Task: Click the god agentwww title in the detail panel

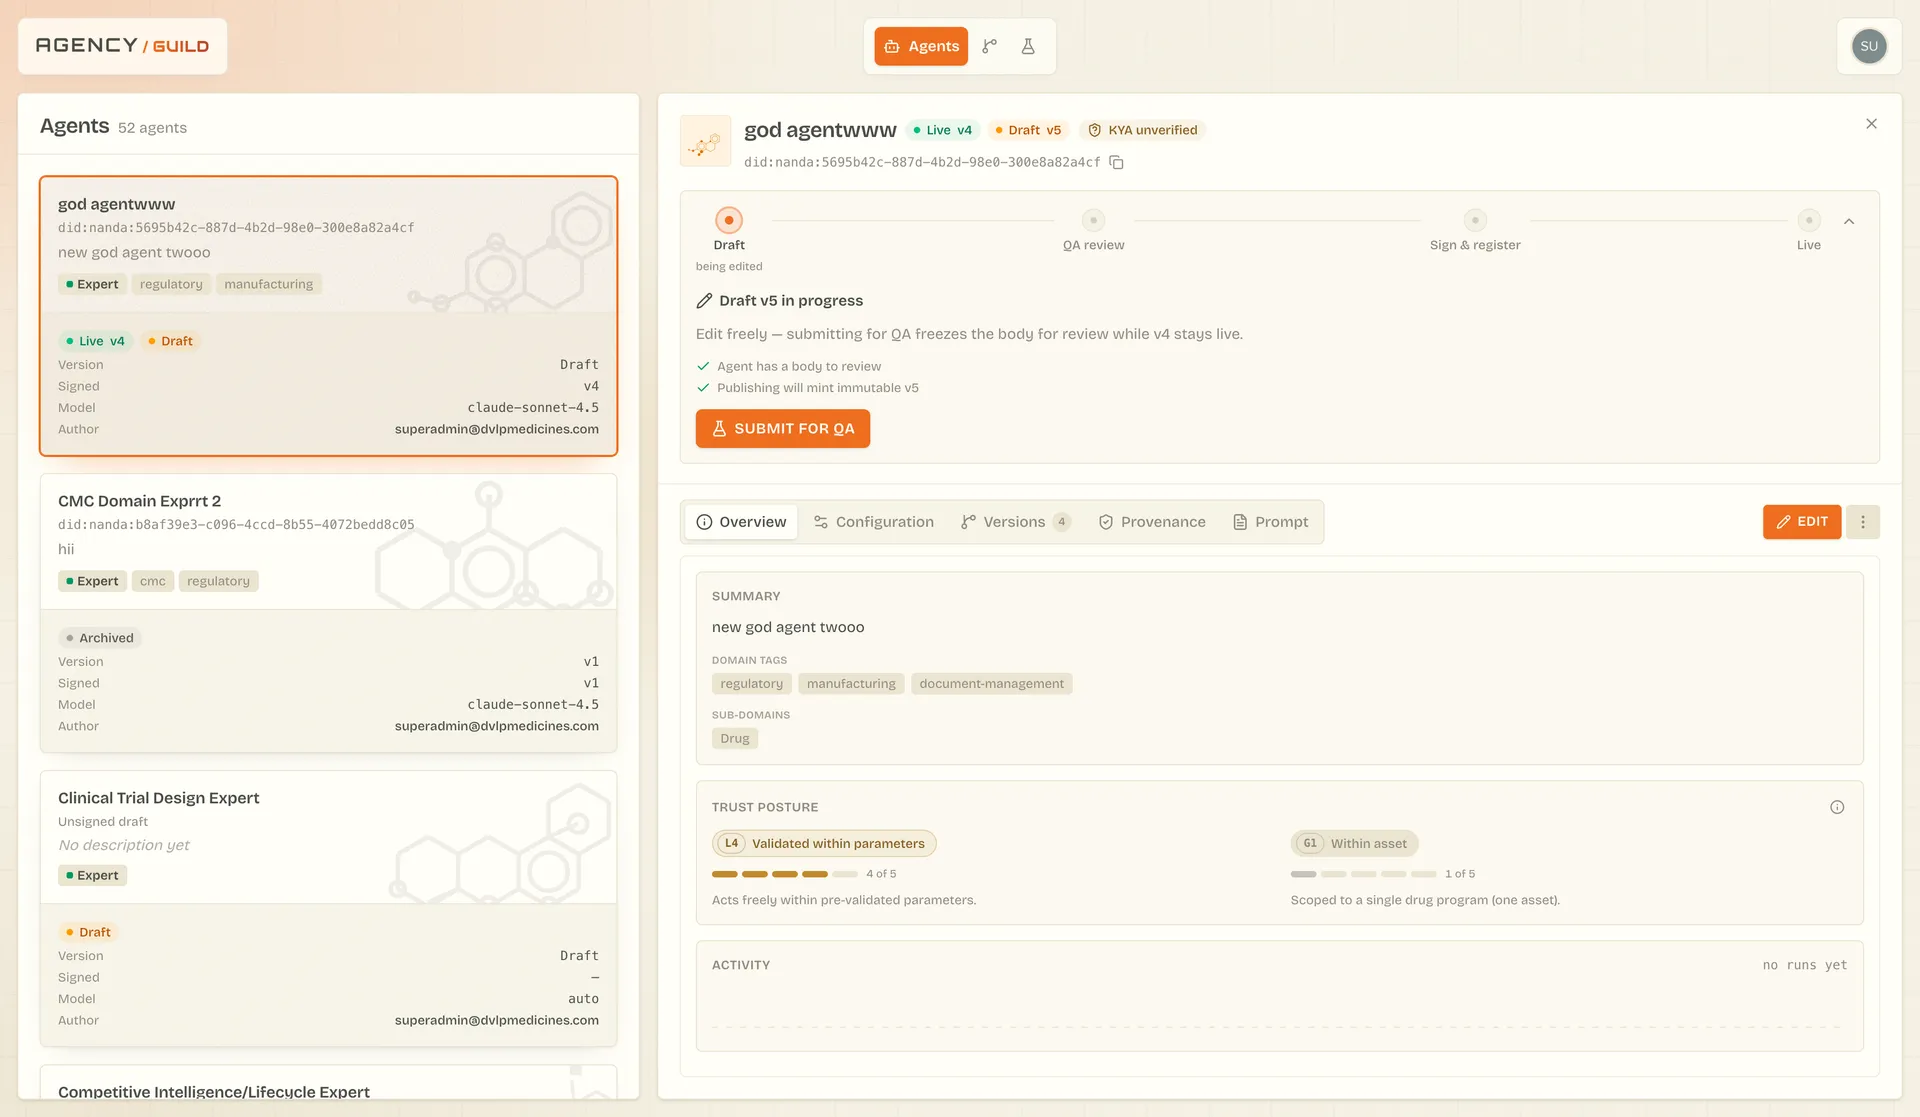Action: [x=820, y=130]
